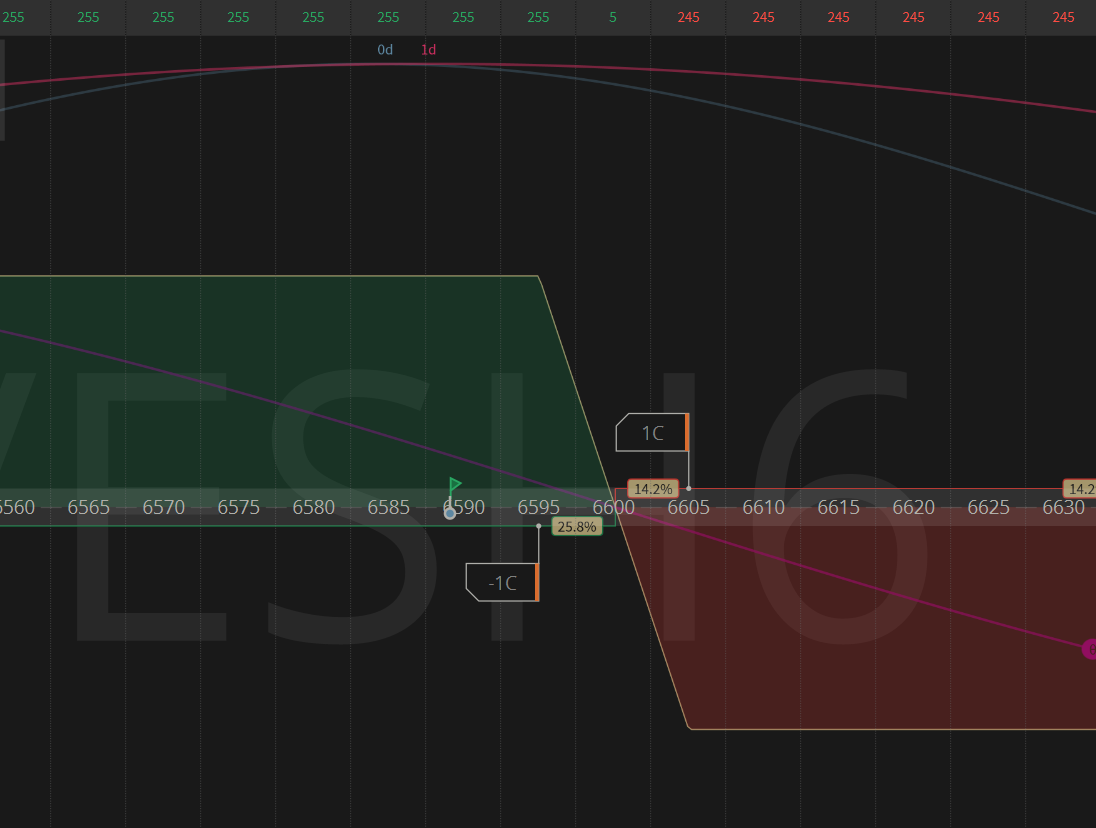
Task: Click the anchor dot above the -1C tag
Action: pyautogui.click(x=539, y=526)
